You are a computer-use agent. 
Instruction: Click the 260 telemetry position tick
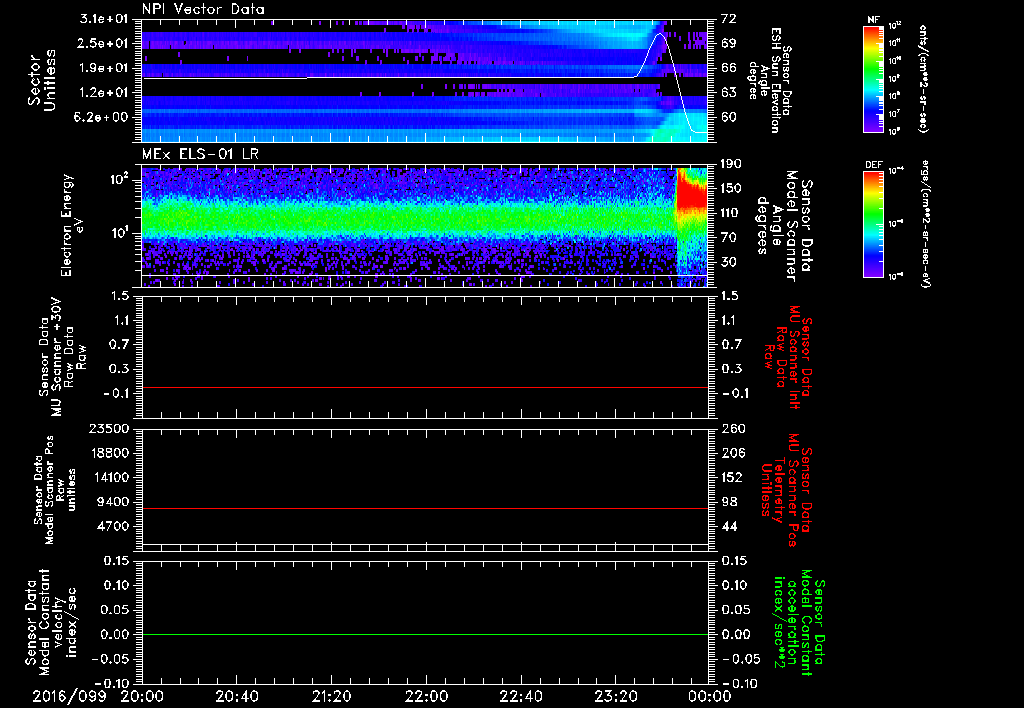(x=732, y=429)
